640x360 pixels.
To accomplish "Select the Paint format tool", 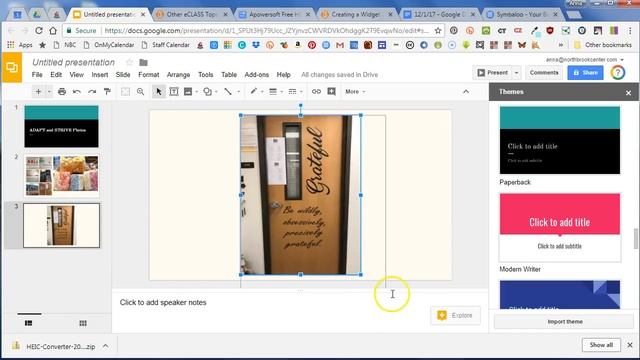I will [107, 92].
